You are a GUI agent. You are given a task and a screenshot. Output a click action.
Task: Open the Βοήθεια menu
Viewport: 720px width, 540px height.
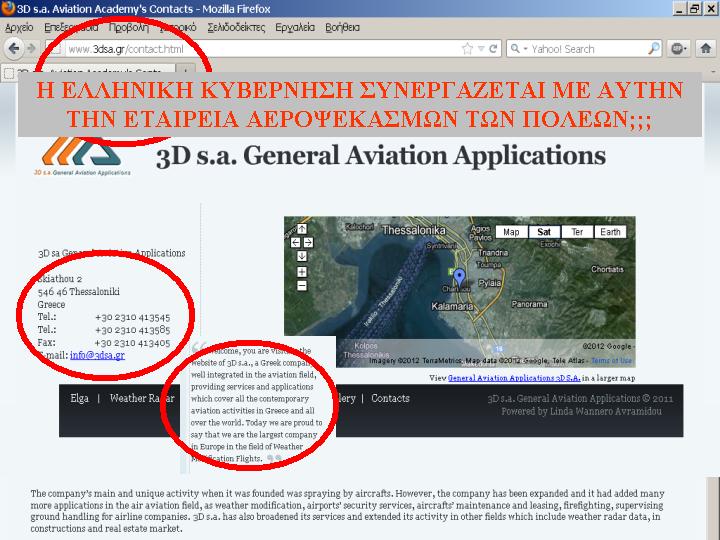[x=342, y=28]
